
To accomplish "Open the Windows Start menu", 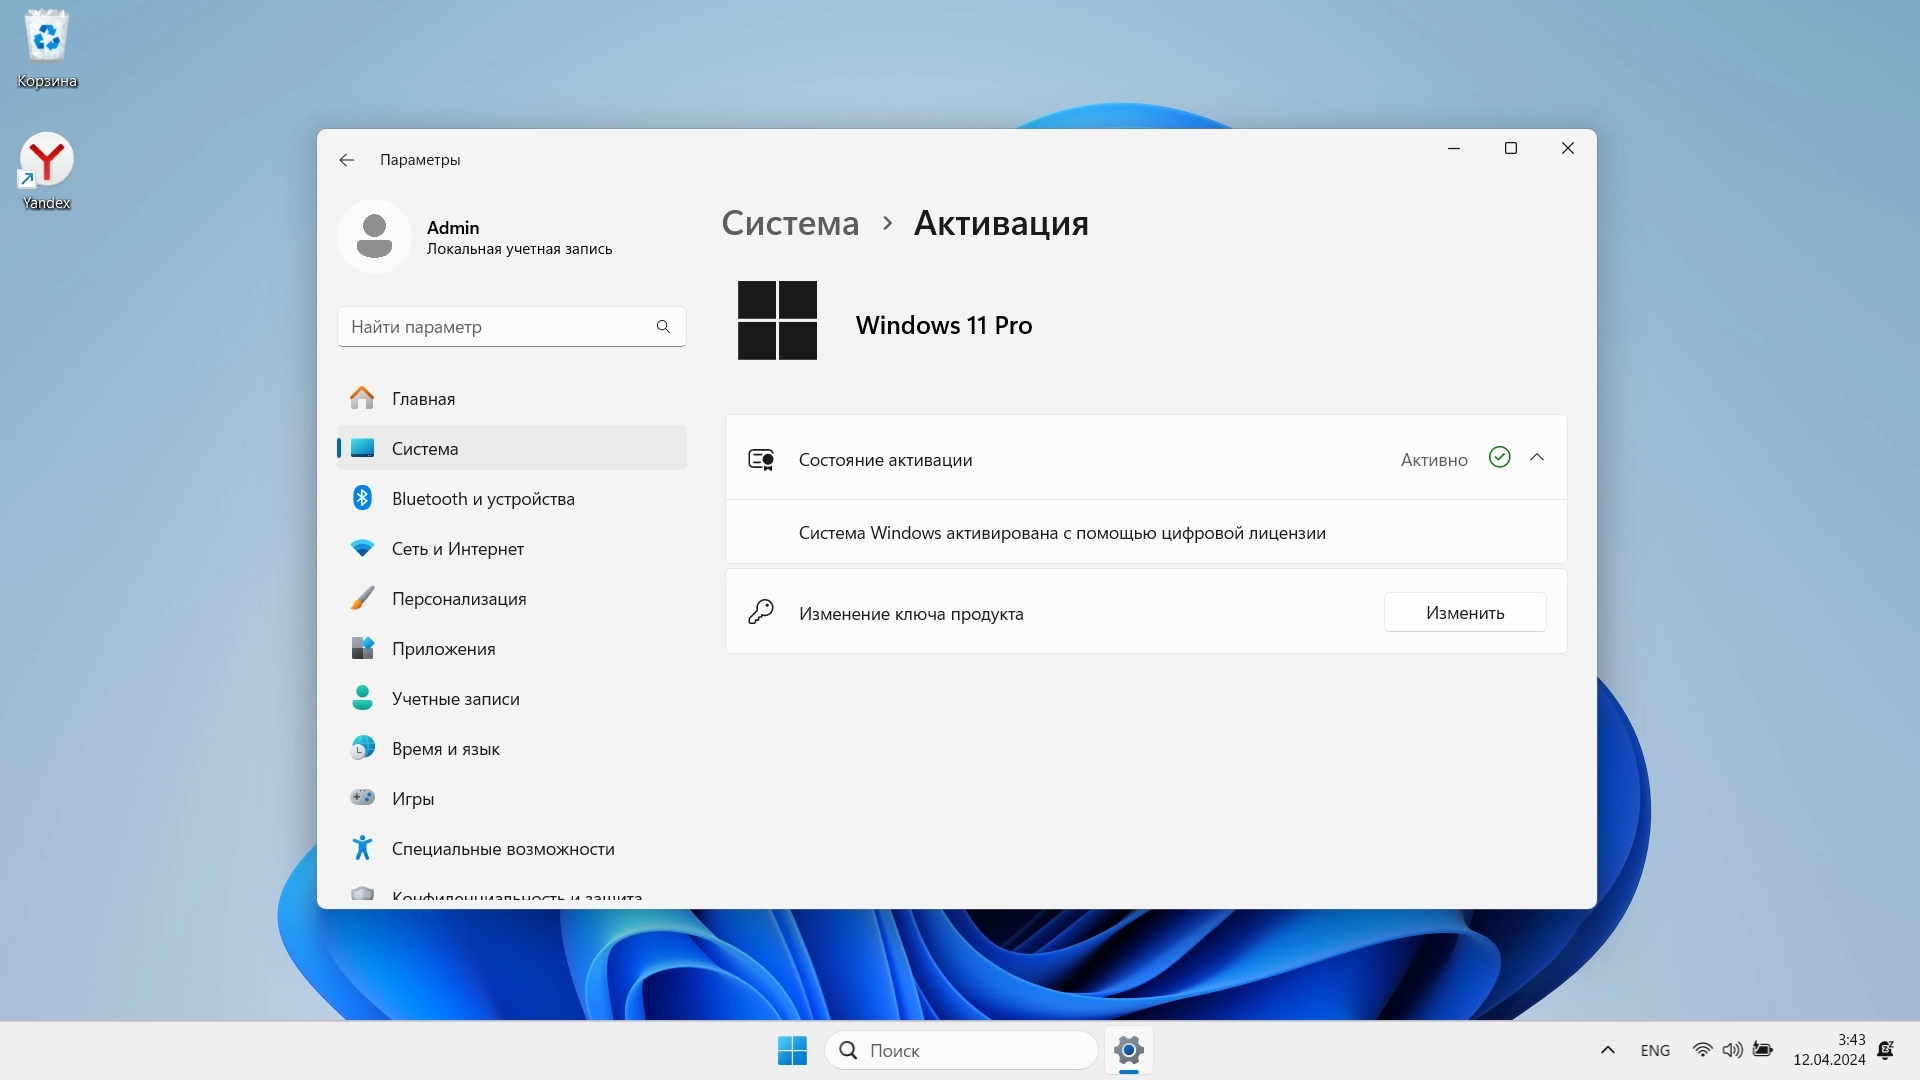I will (x=792, y=1050).
